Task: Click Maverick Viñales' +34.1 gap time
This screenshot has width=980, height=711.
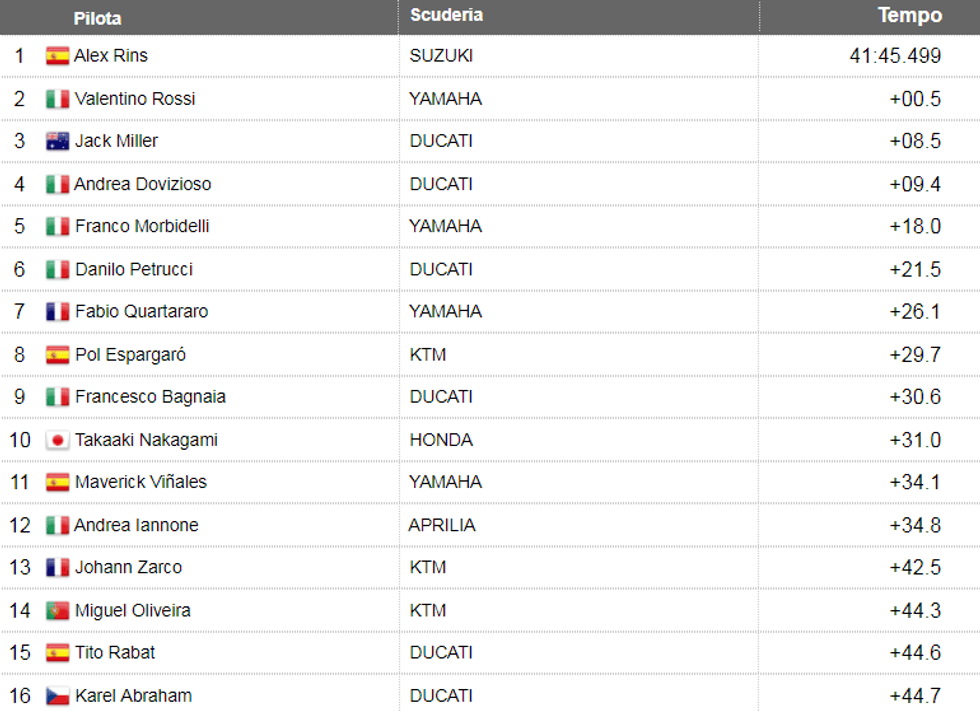Action: pyautogui.click(x=915, y=482)
